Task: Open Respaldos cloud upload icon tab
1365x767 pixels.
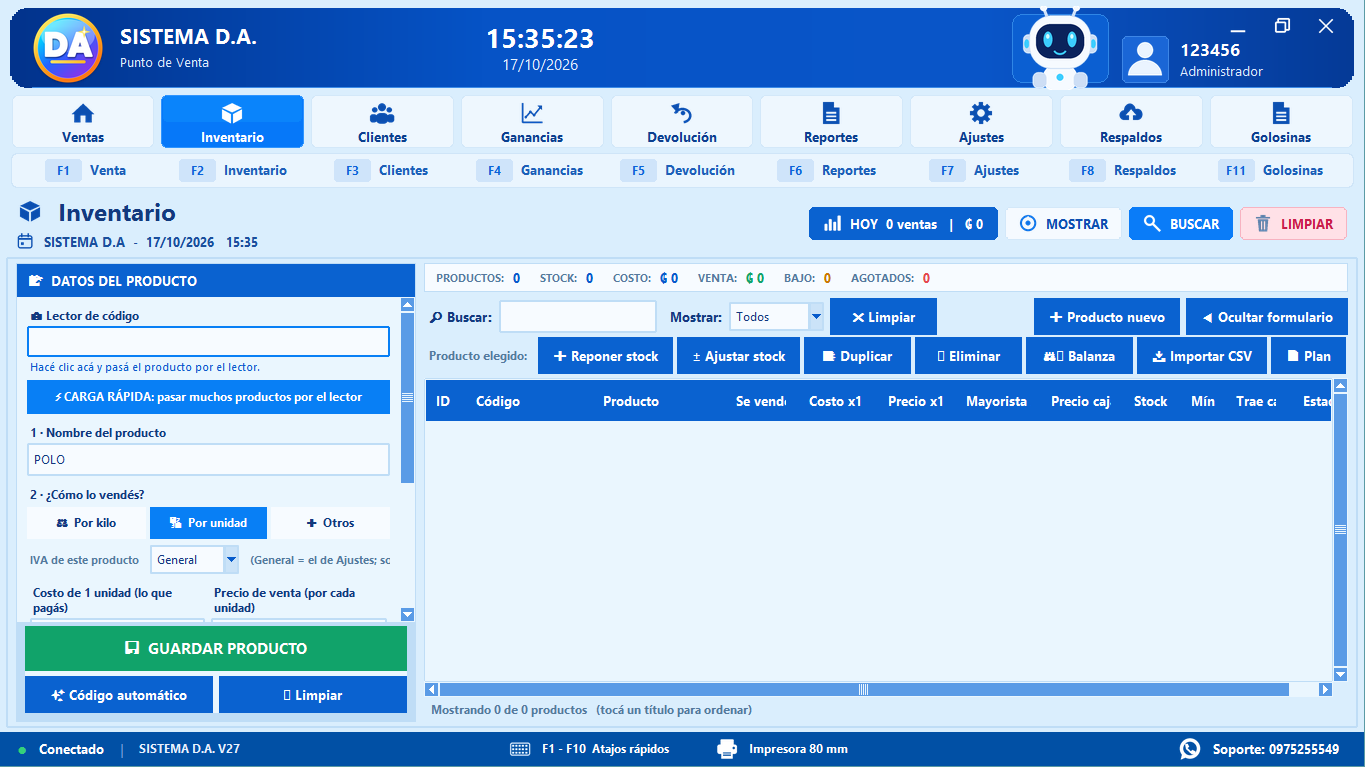Action: [x=1131, y=122]
